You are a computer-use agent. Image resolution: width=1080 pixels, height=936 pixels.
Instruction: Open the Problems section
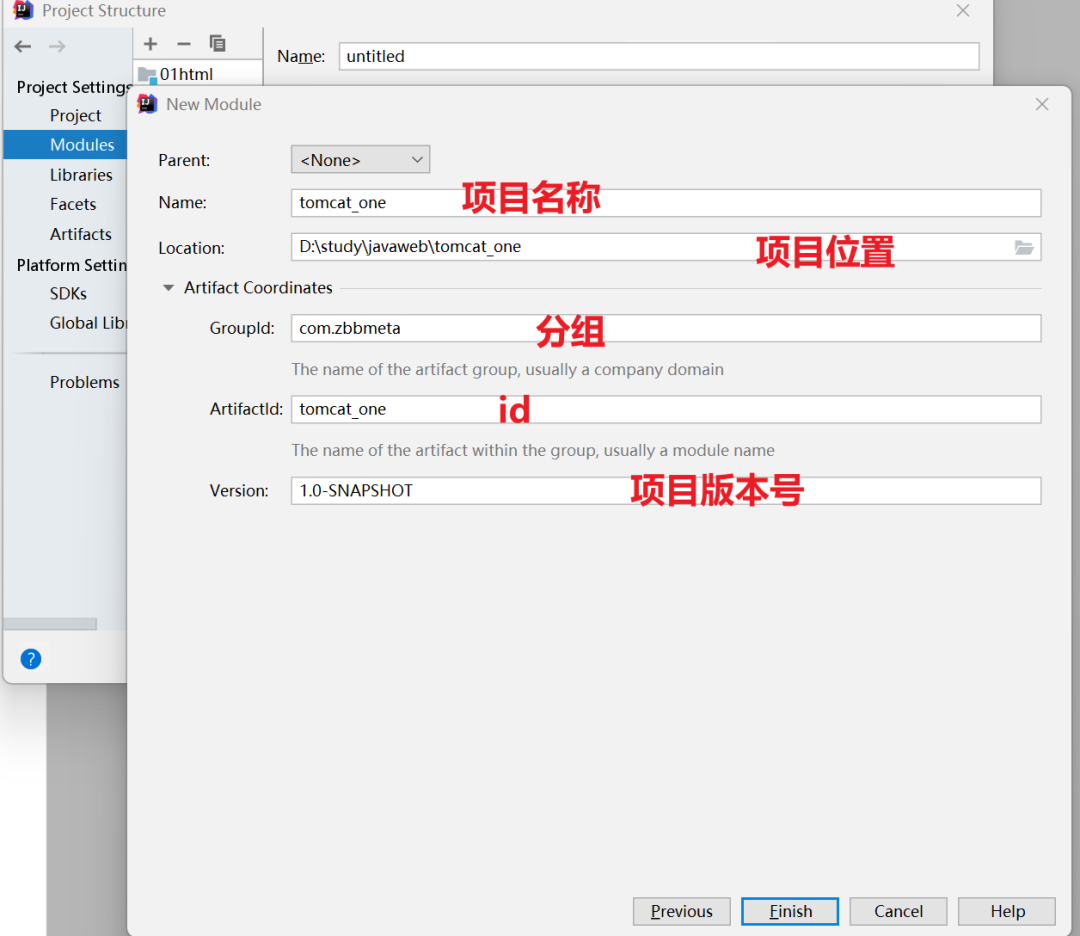[x=84, y=382]
